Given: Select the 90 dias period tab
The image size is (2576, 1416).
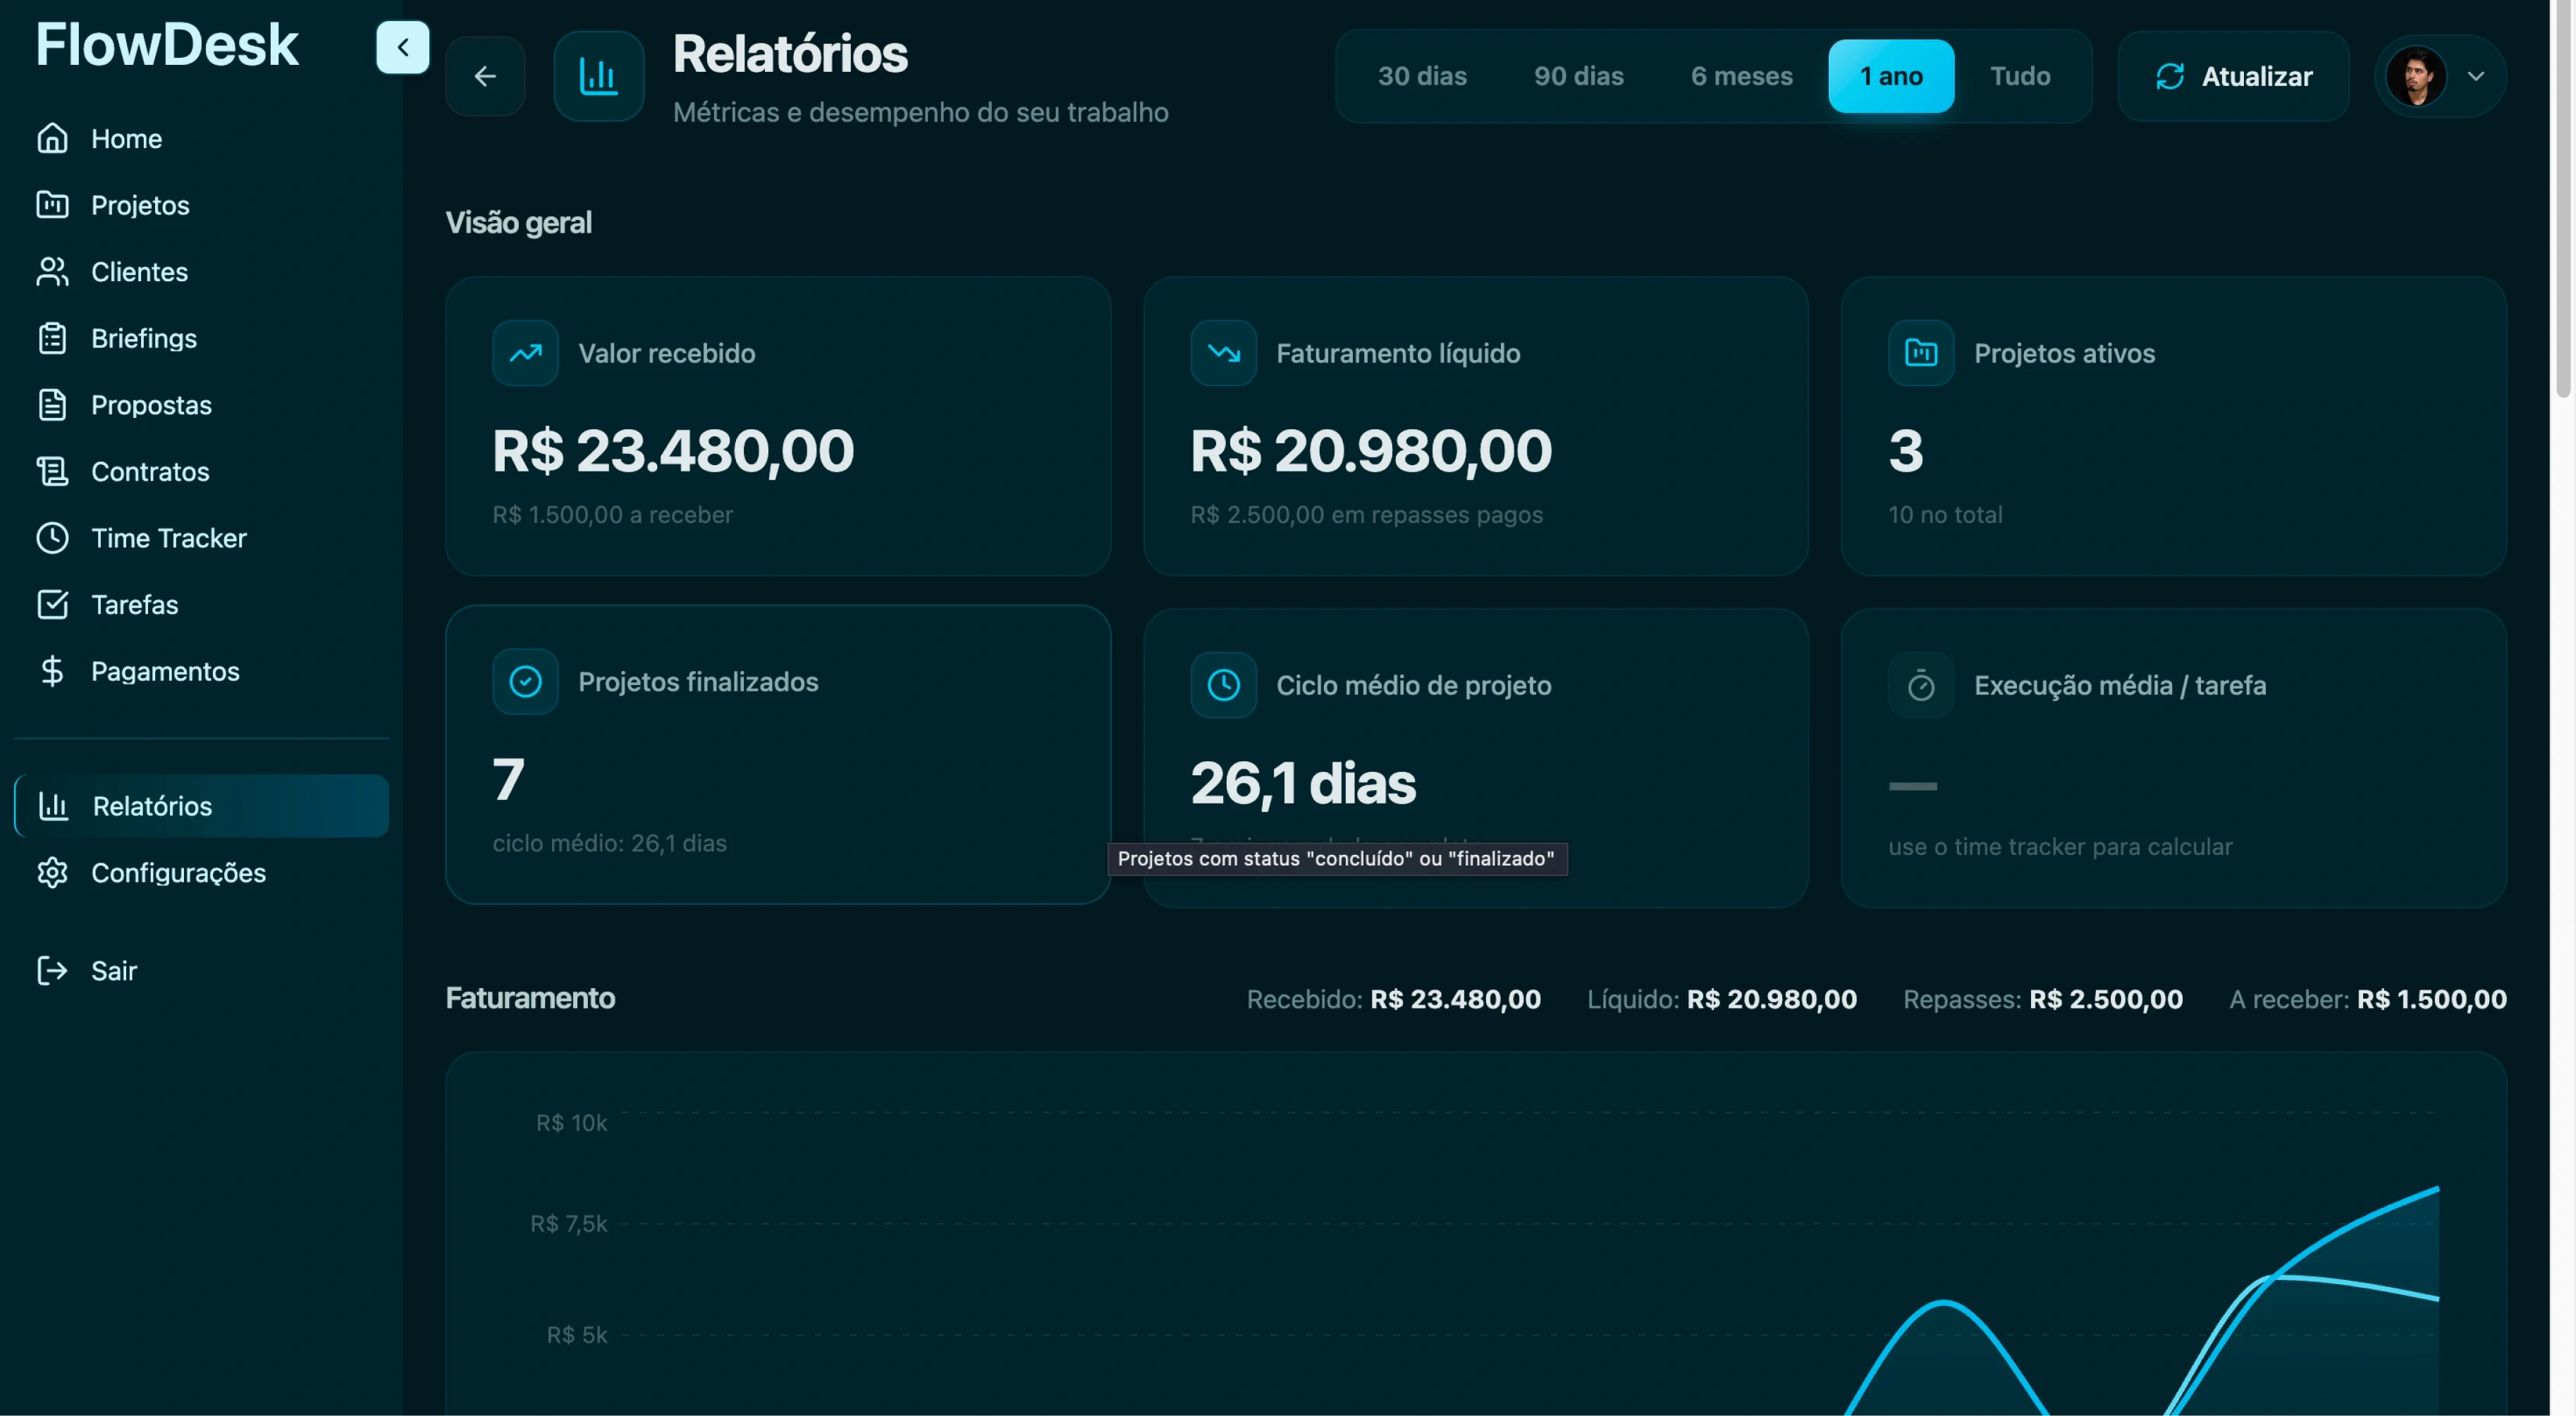Looking at the screenshot, I should pos(1578,76).
